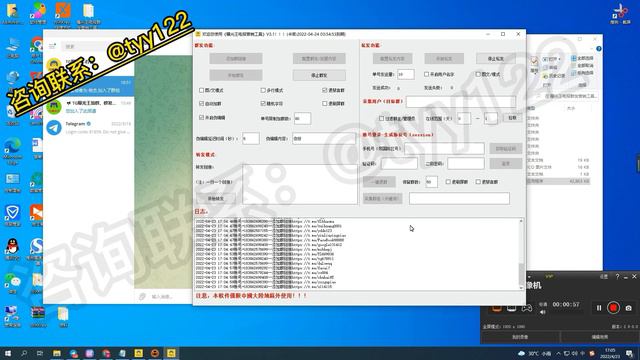Click the 停止私发 button
The image size is (640, 360).
tap(496, 58)
